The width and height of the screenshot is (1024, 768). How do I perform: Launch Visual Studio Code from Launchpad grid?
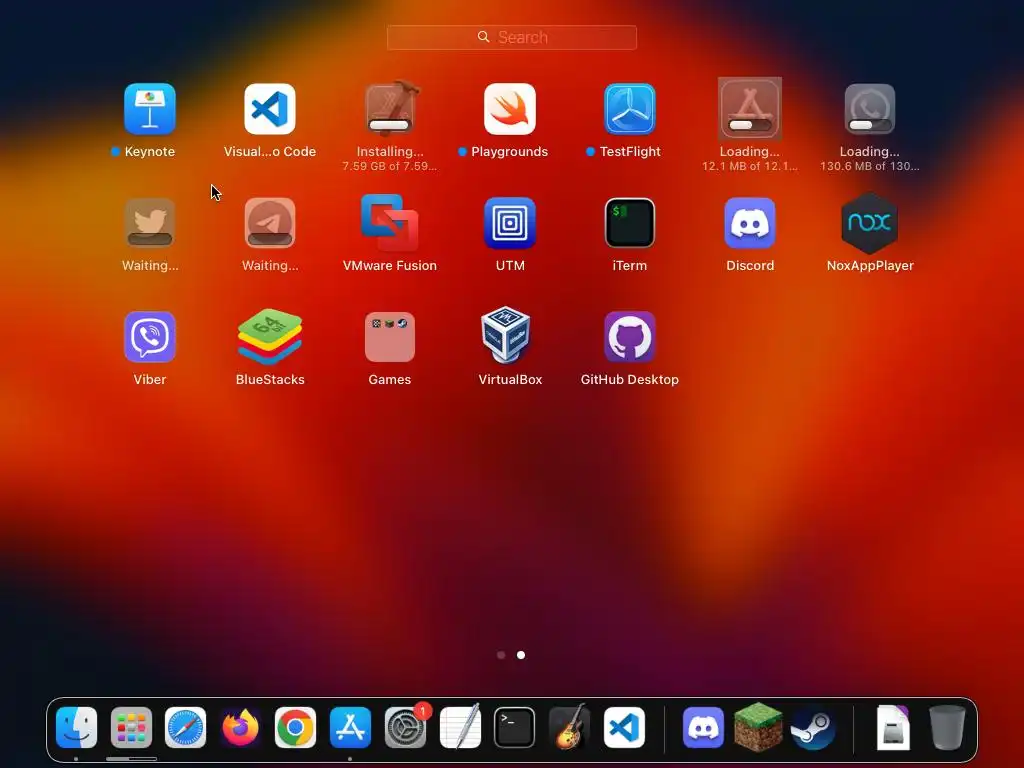(x=270, y=109)
